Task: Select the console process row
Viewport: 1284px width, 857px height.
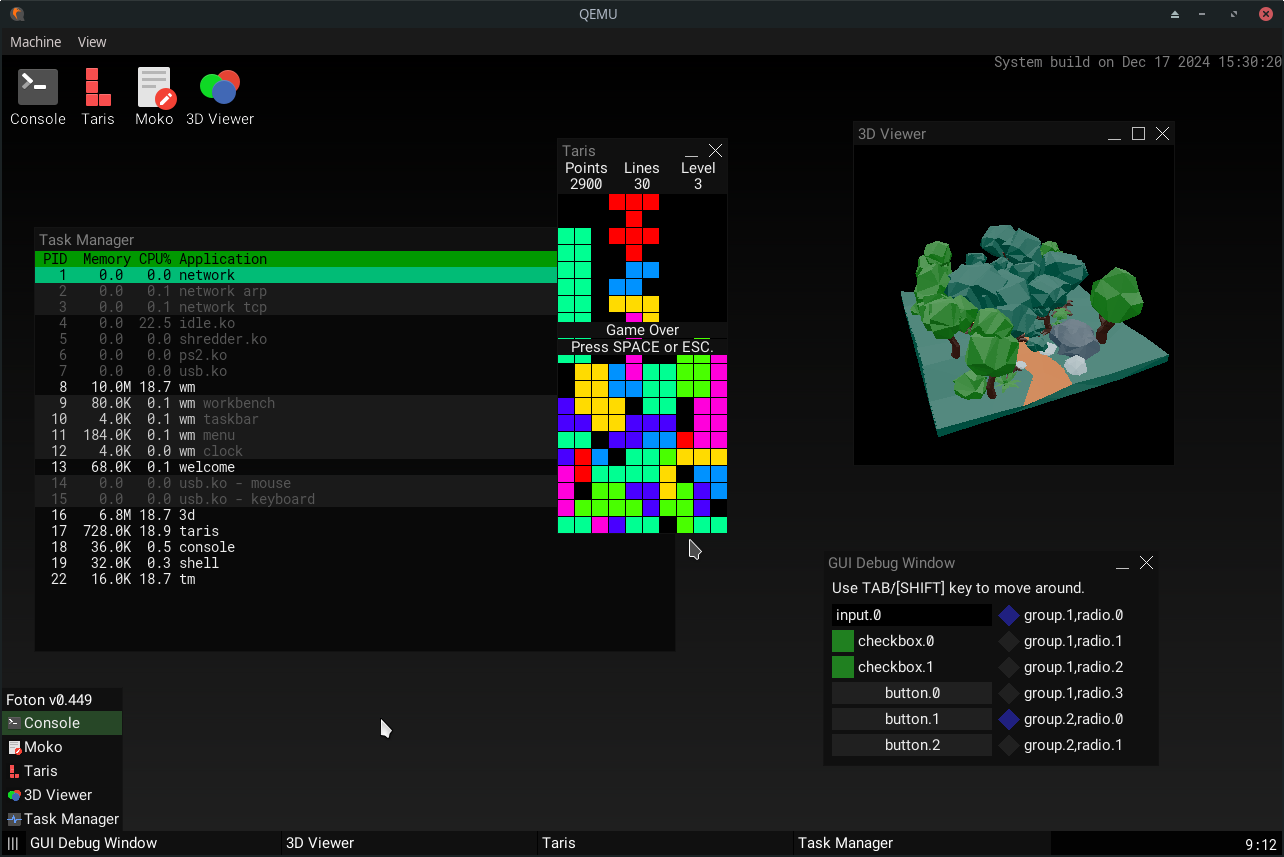Action: click(355, 547)
